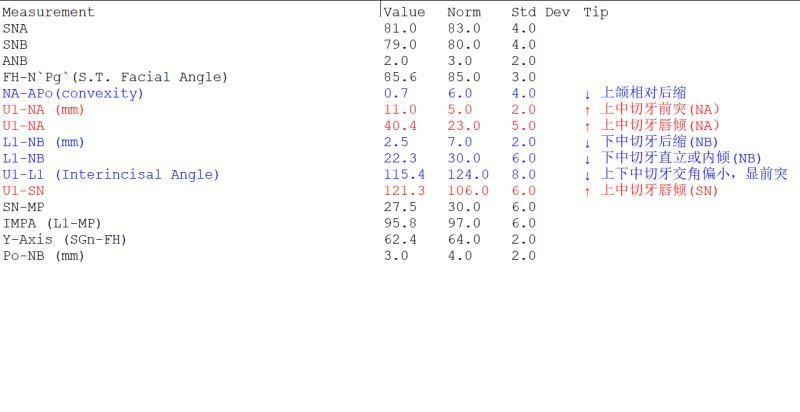Click the Po-NB (mm) measurement label
800x412 pixels.
(43, 256)
